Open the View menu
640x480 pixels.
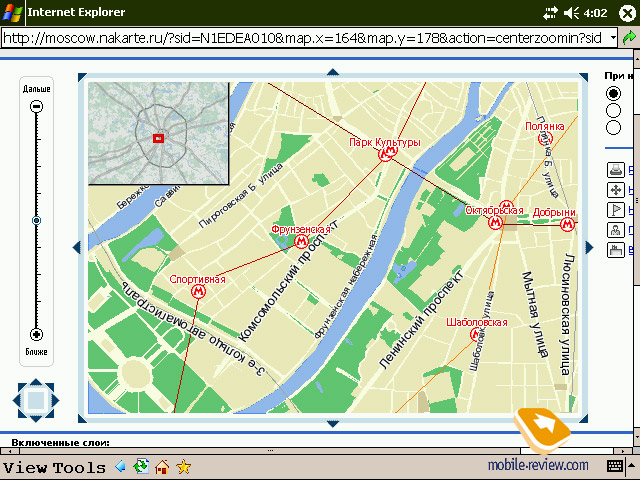pos(25,467)
